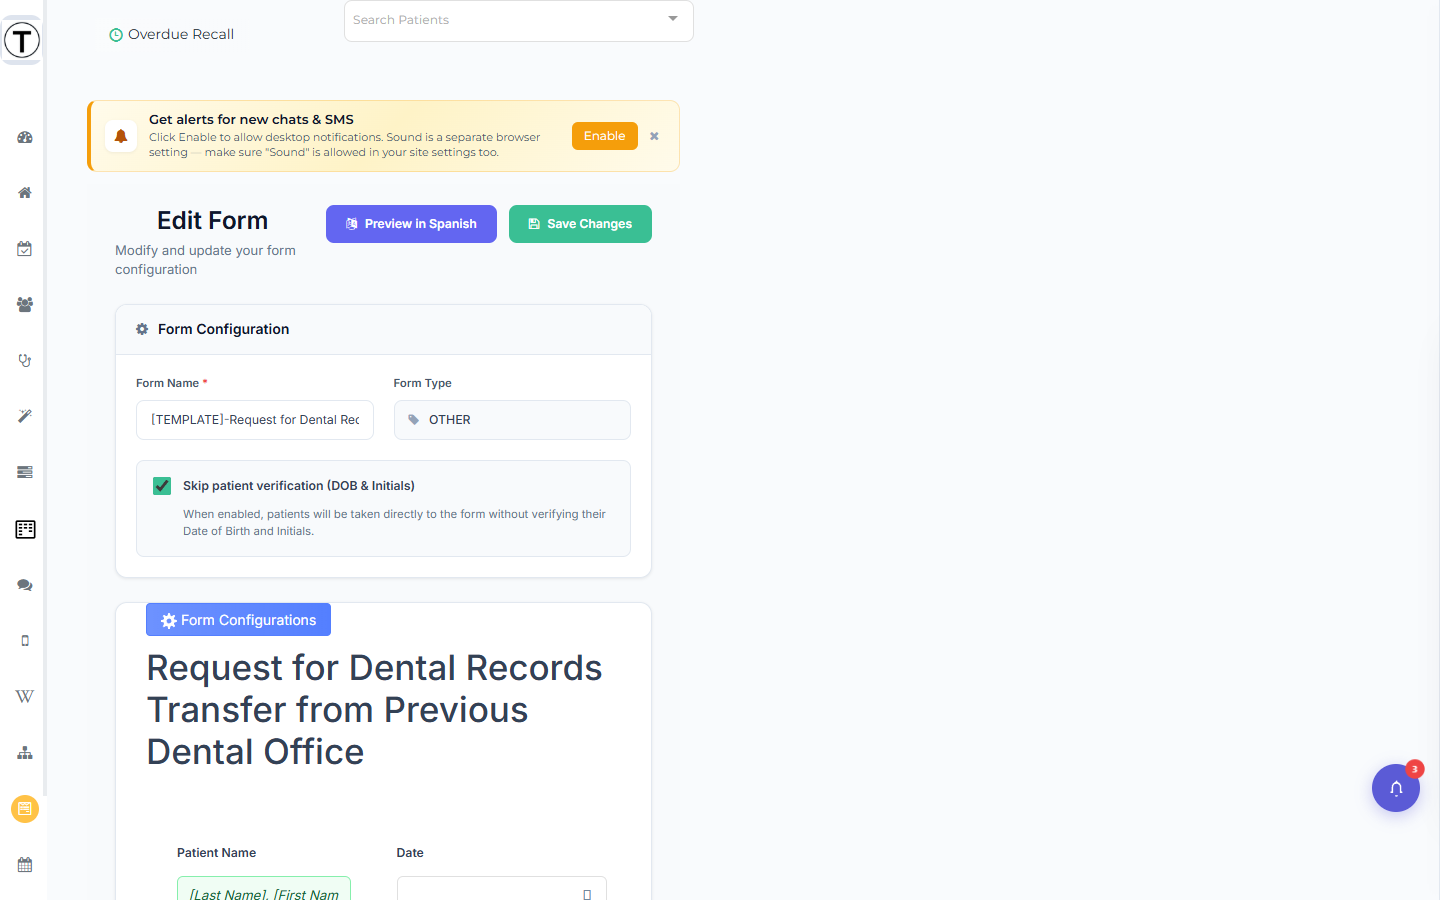Open the calendar-check icon in sidebar

tap(25, 249)
